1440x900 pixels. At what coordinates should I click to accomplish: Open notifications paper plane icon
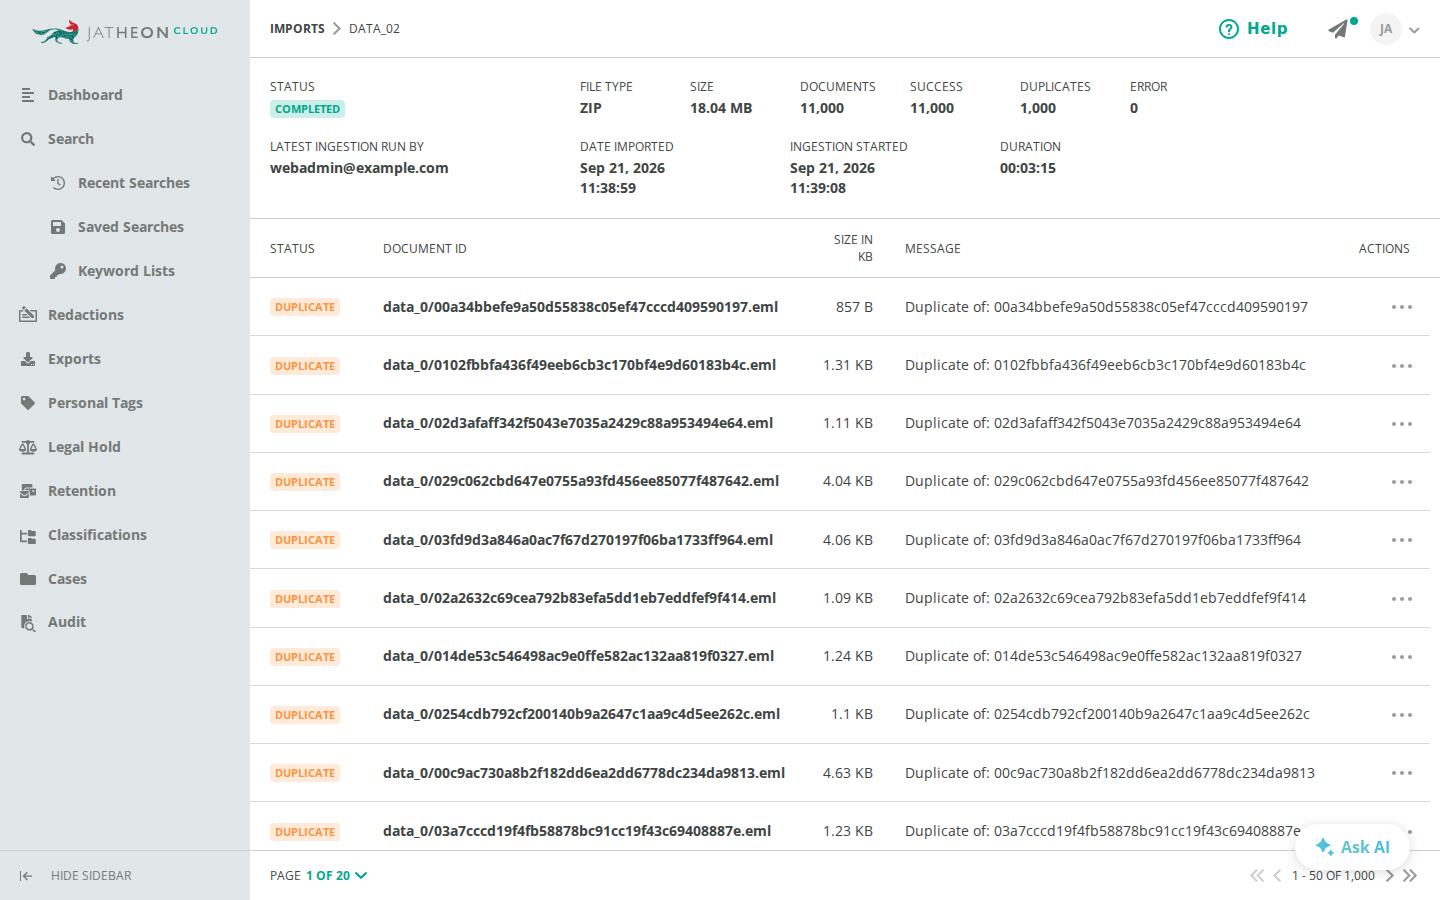[x=1339, y=29]
